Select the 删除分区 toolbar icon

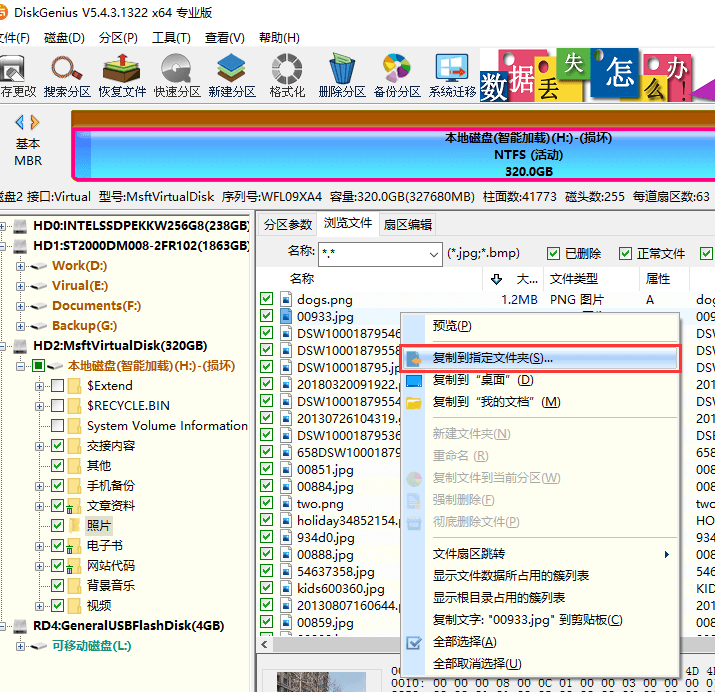click(342, 75)
